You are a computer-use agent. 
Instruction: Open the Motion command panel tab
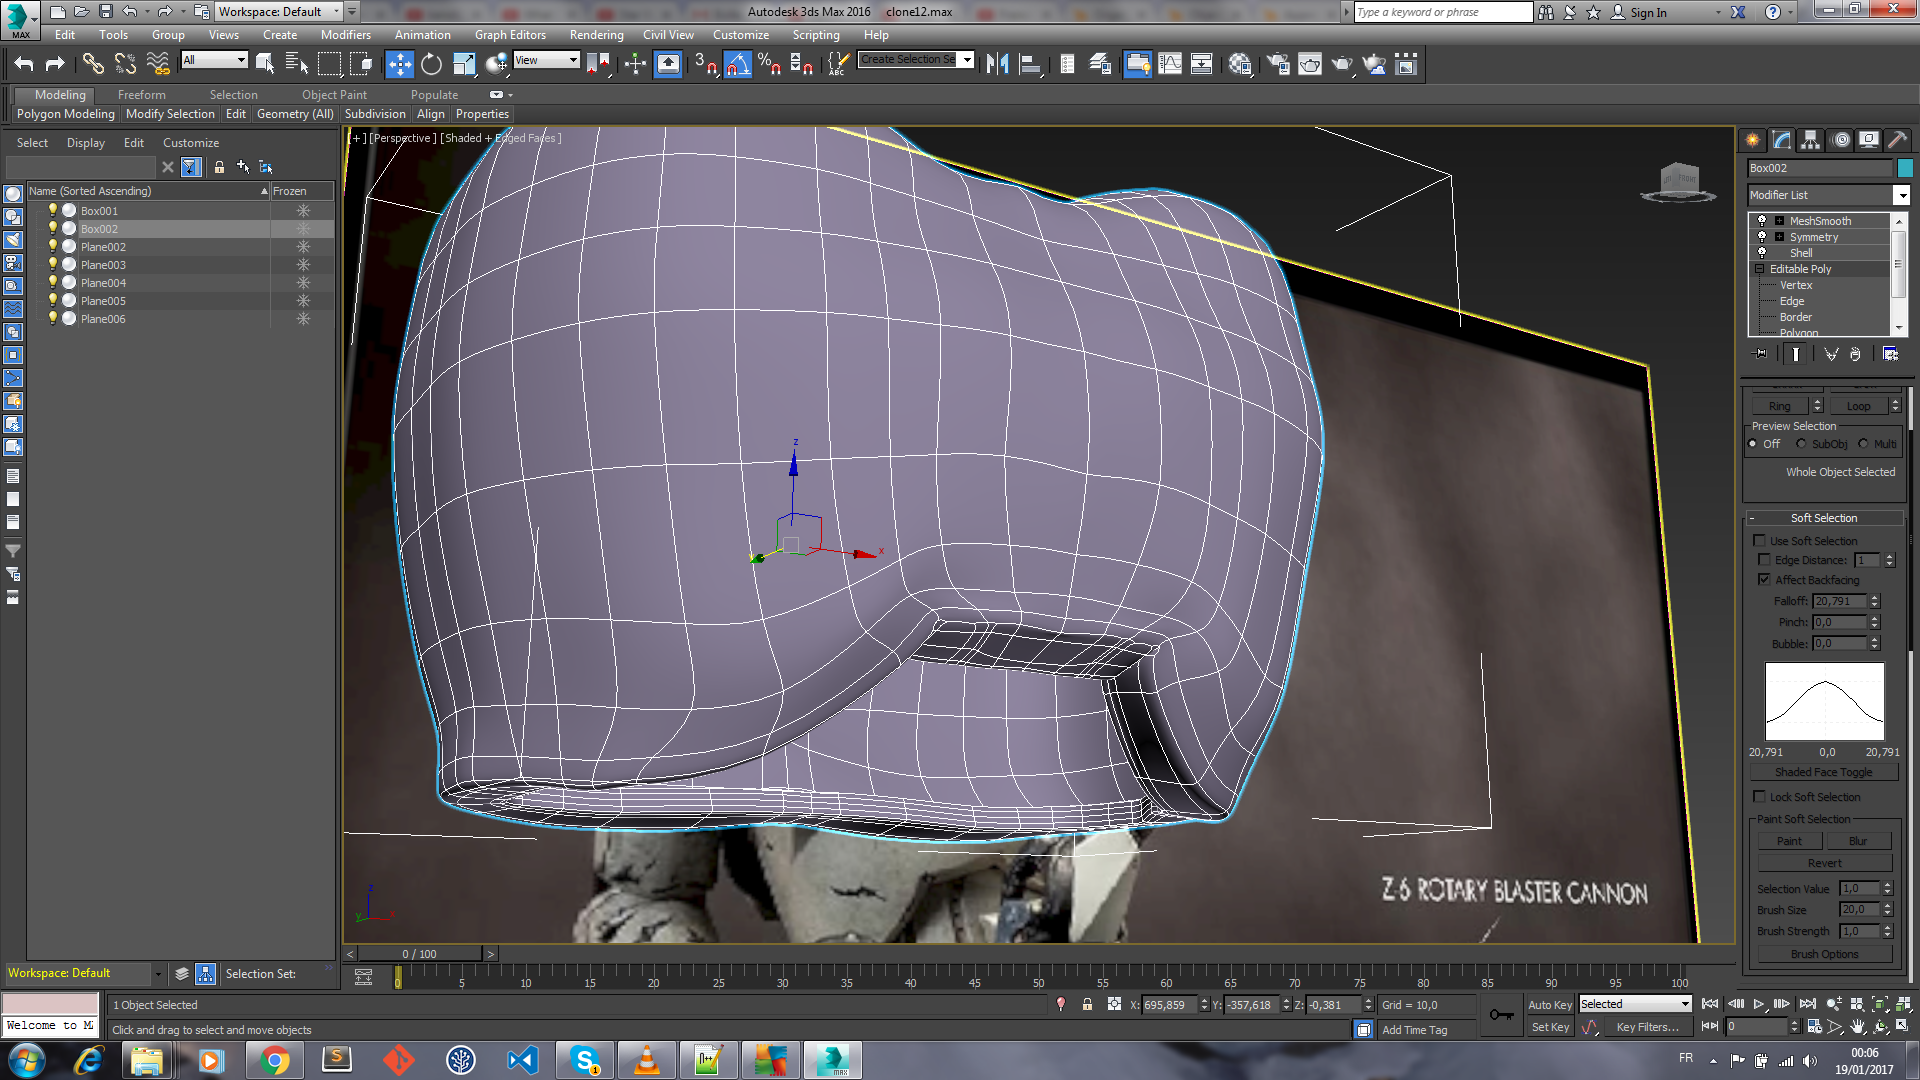[1840, 140]
